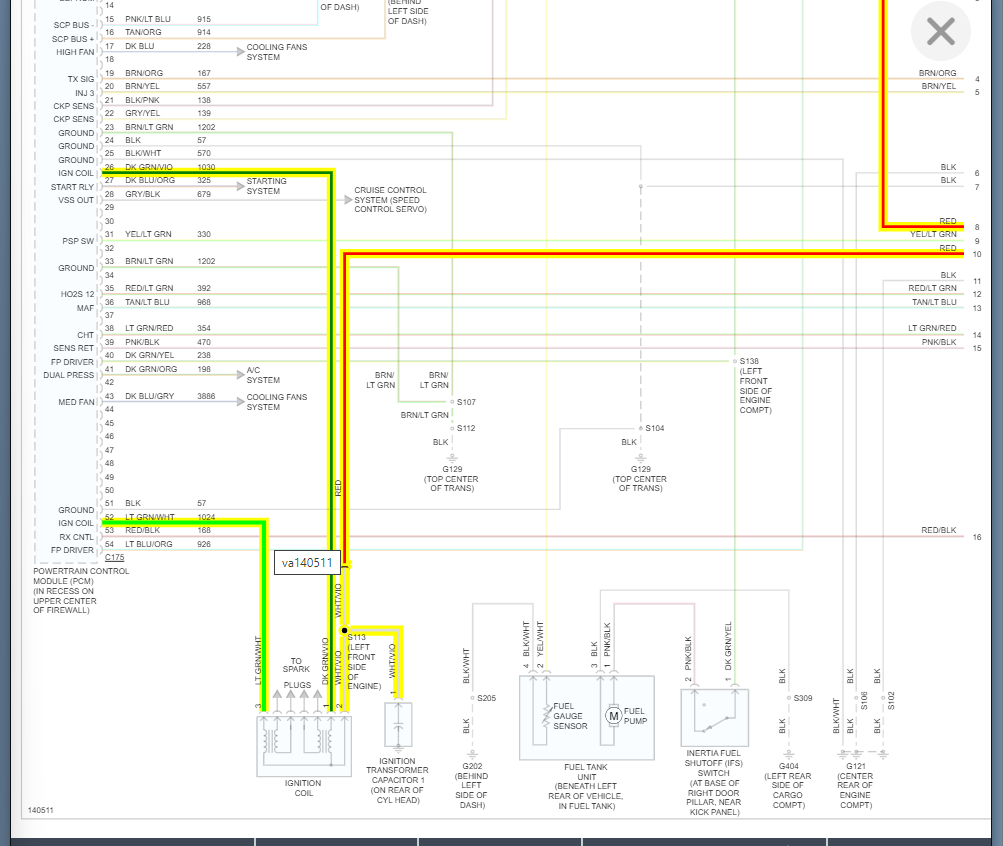Click the arrow pointing to STARTING SYSTEM

point(241,186)
